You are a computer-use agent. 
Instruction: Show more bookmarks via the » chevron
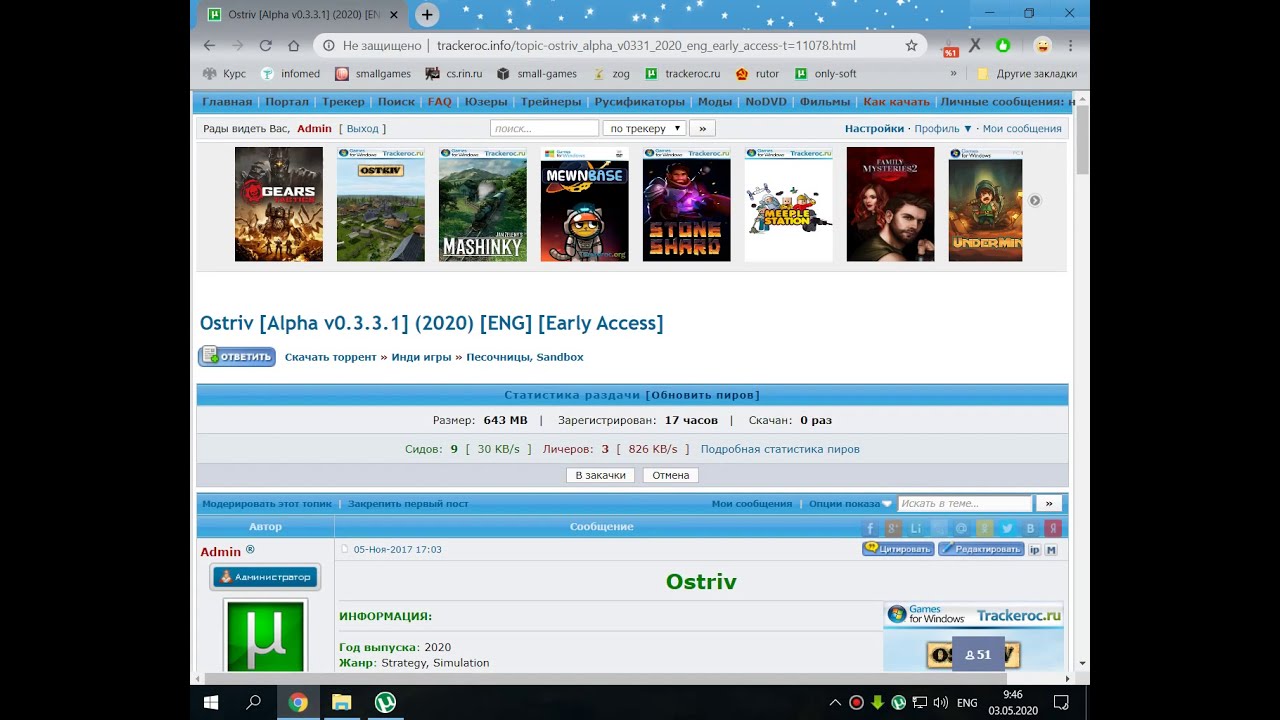coord(953,73)
